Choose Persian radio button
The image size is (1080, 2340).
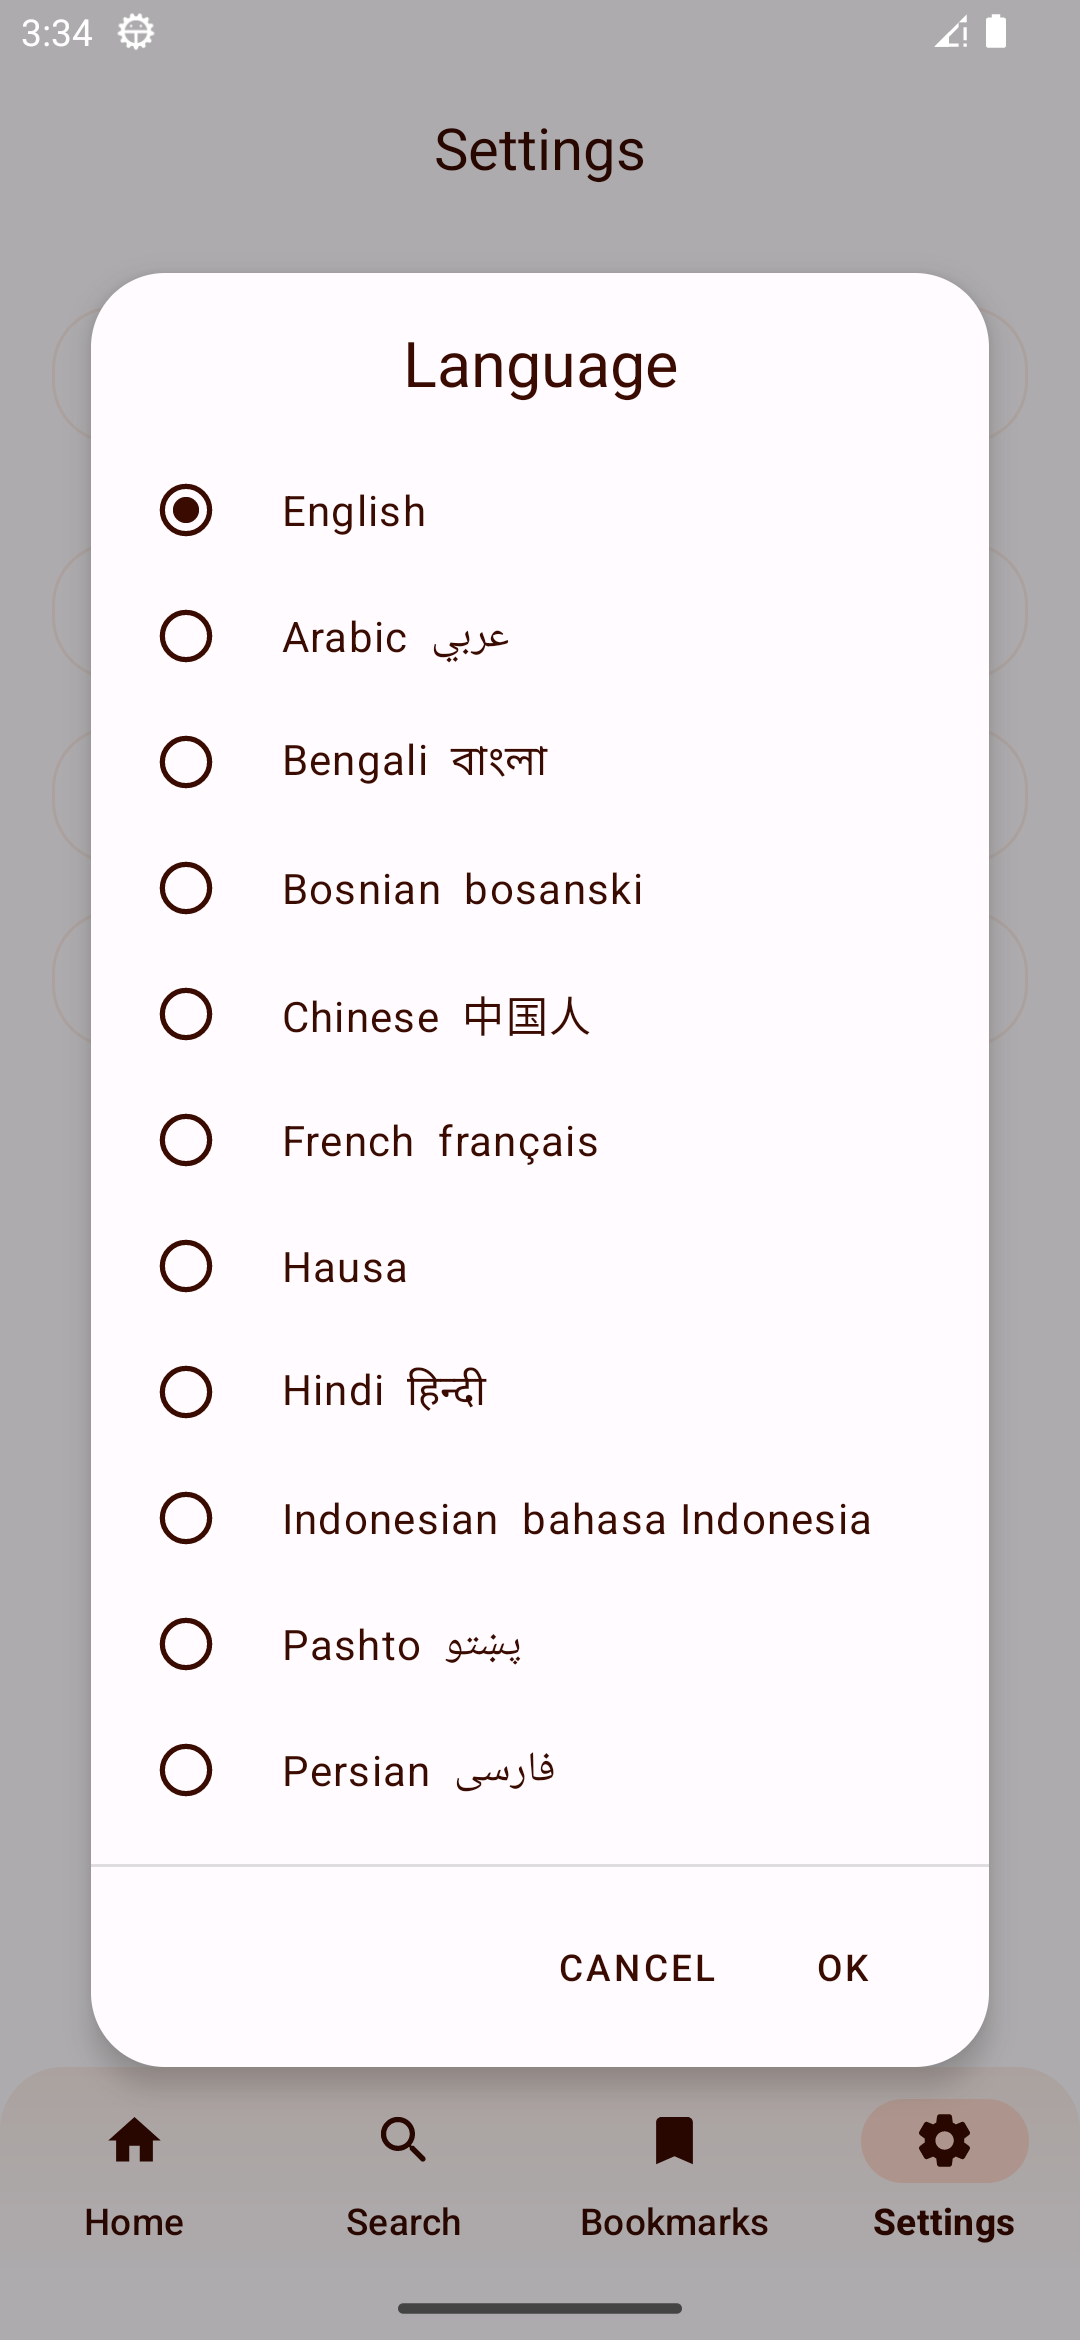click(186, 1770)
